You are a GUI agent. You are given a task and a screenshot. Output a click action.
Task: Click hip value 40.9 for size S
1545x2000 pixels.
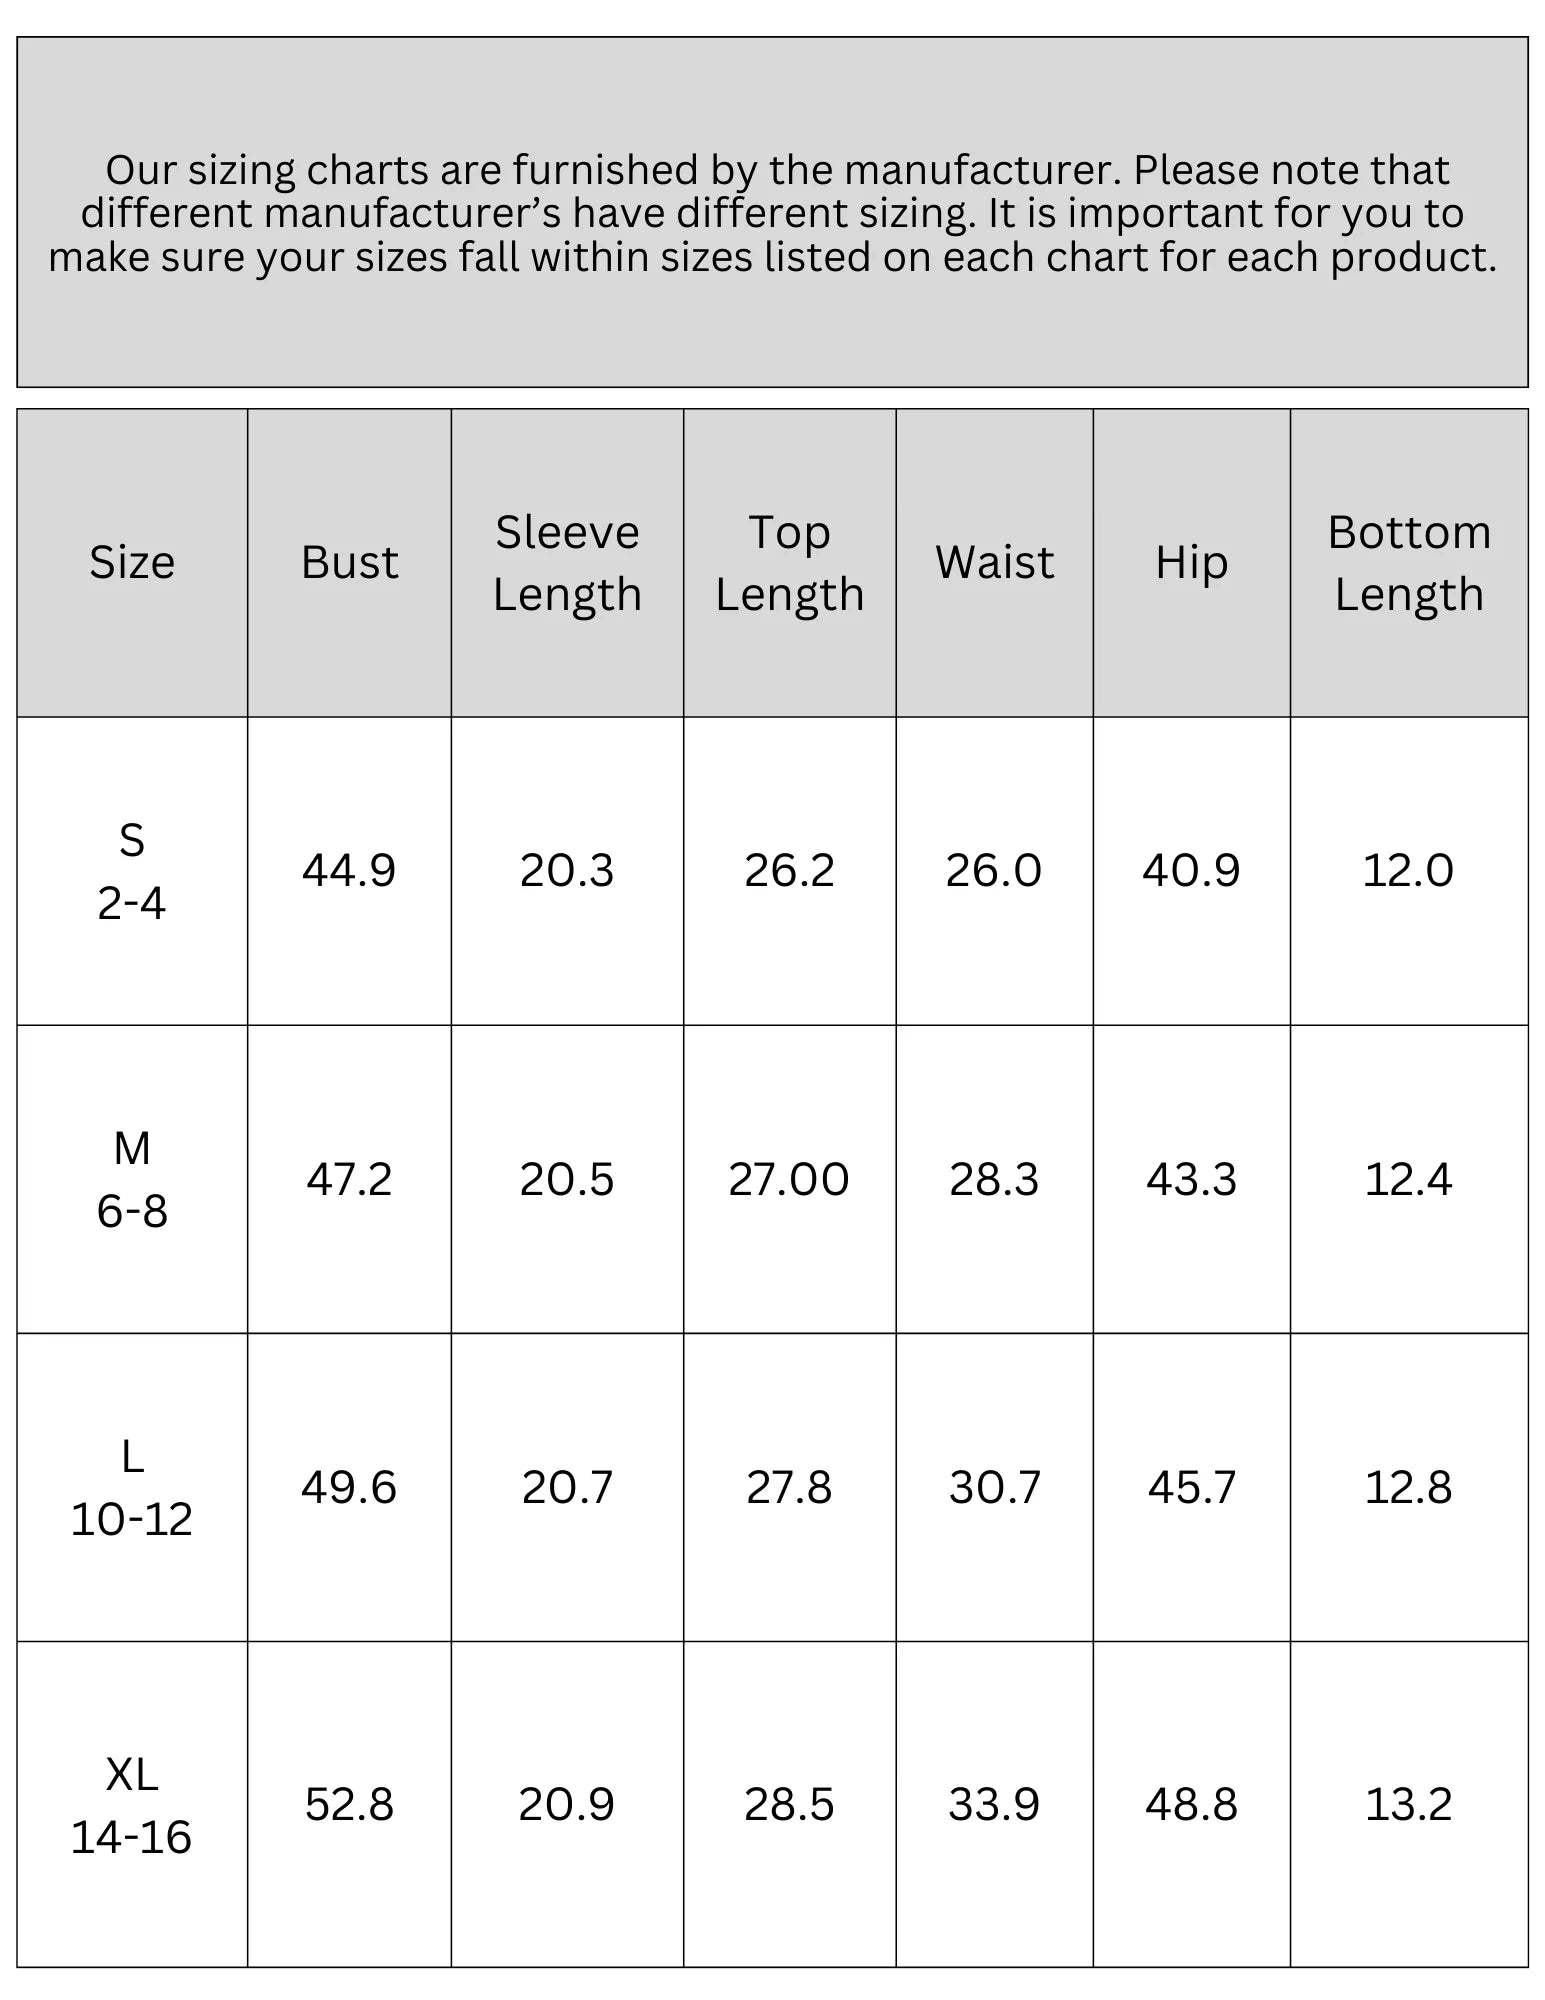(1192, 871)
